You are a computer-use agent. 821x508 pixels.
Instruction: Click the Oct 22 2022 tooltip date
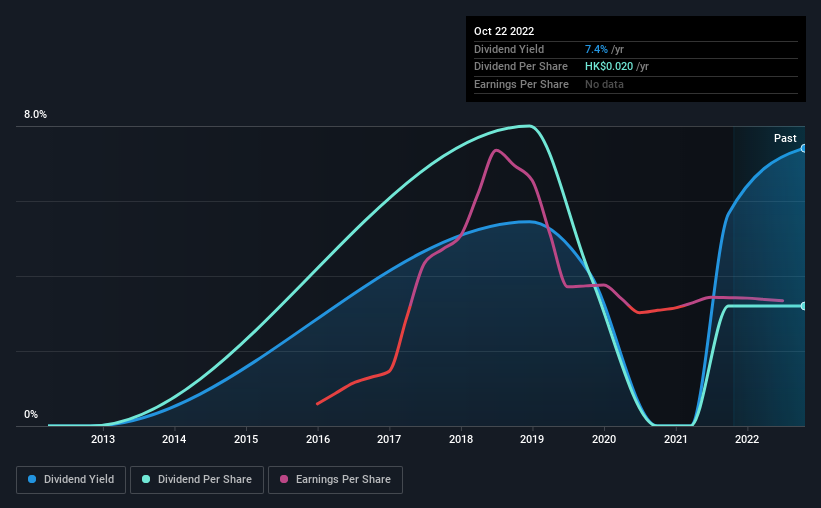click(x=504, y=31)
